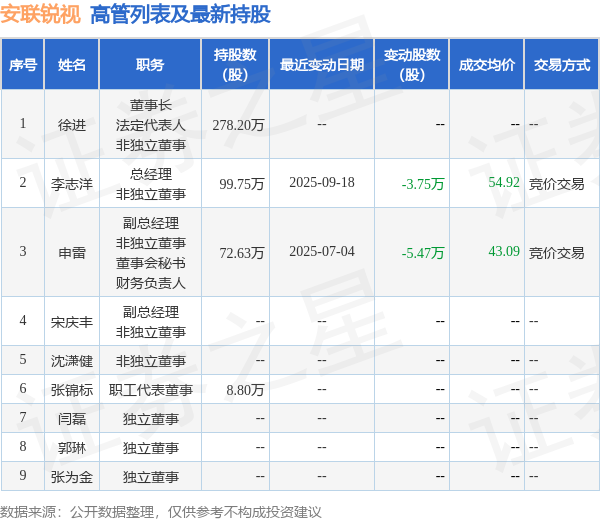
Task: Select the 最近变动日期 column header
Action: point(322,65)
